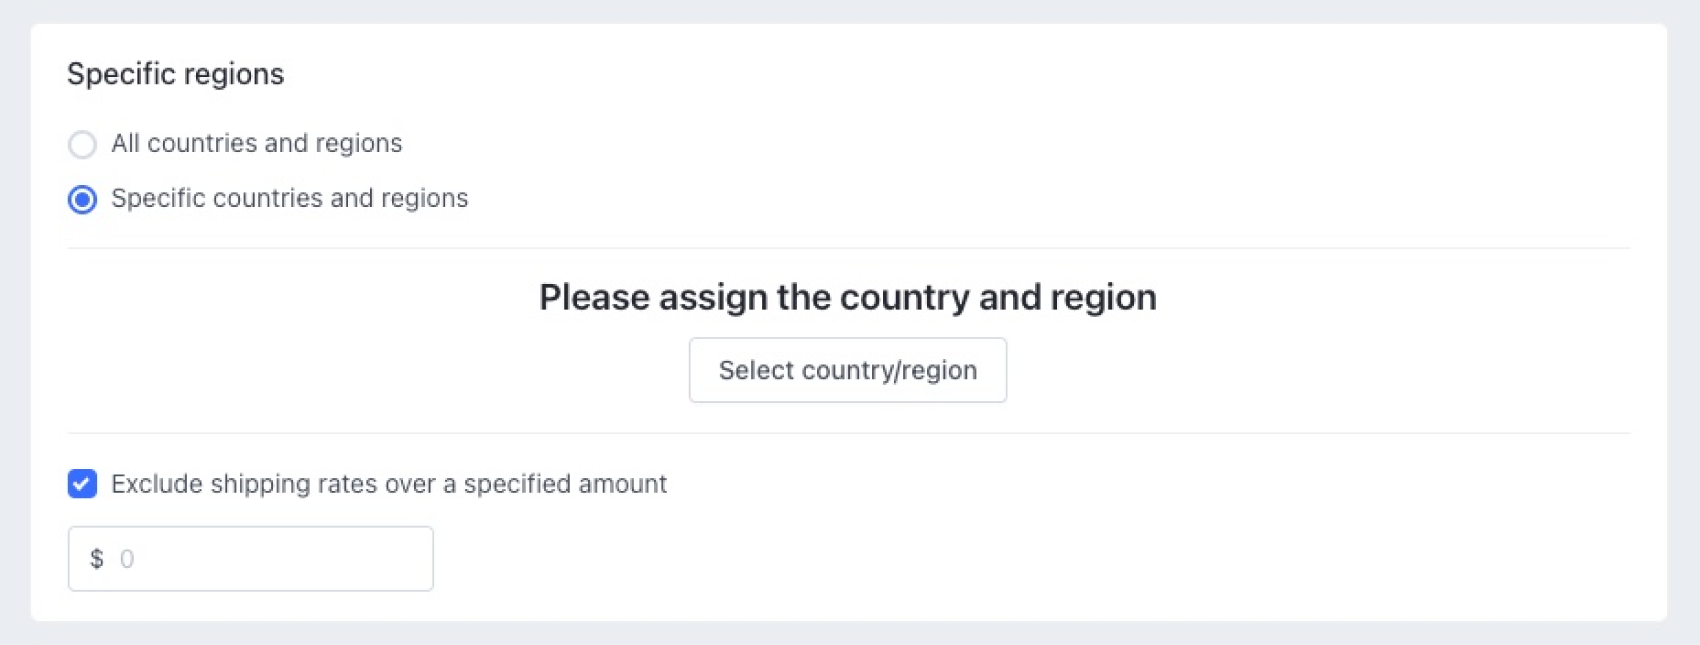Click the 'Specific countries and regions' label text
The image size is (1700, 645).
click(289, 199)
